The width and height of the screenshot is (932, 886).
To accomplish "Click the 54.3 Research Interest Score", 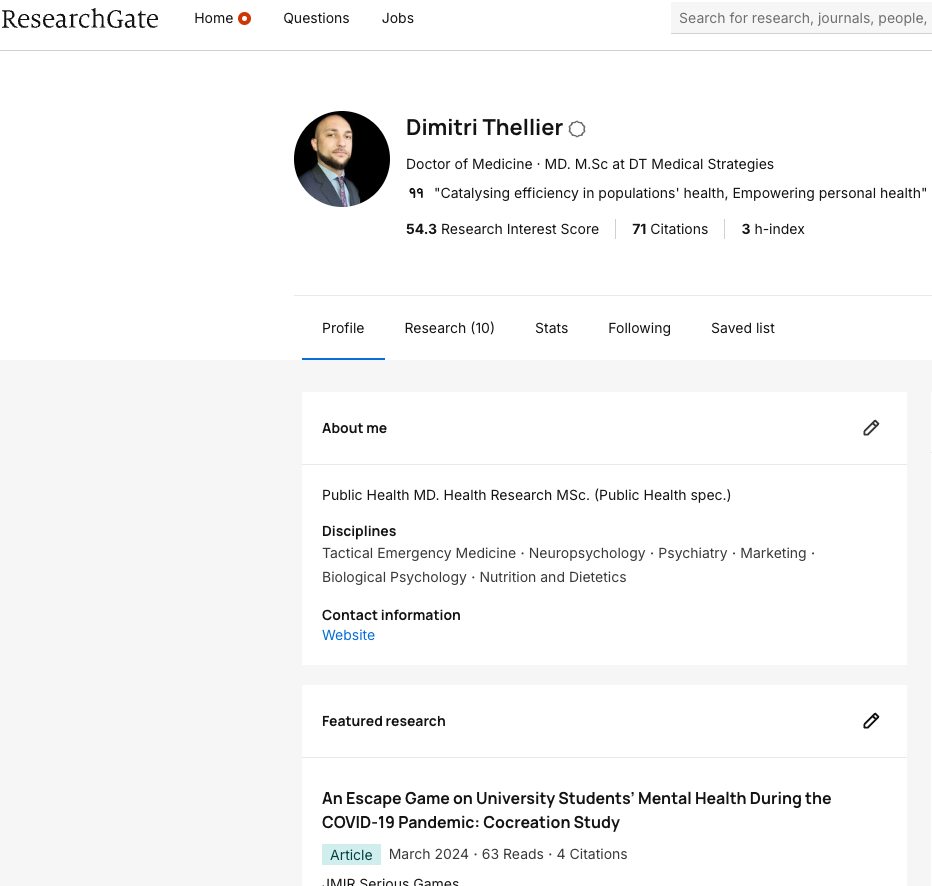I will tap(502, 229).
